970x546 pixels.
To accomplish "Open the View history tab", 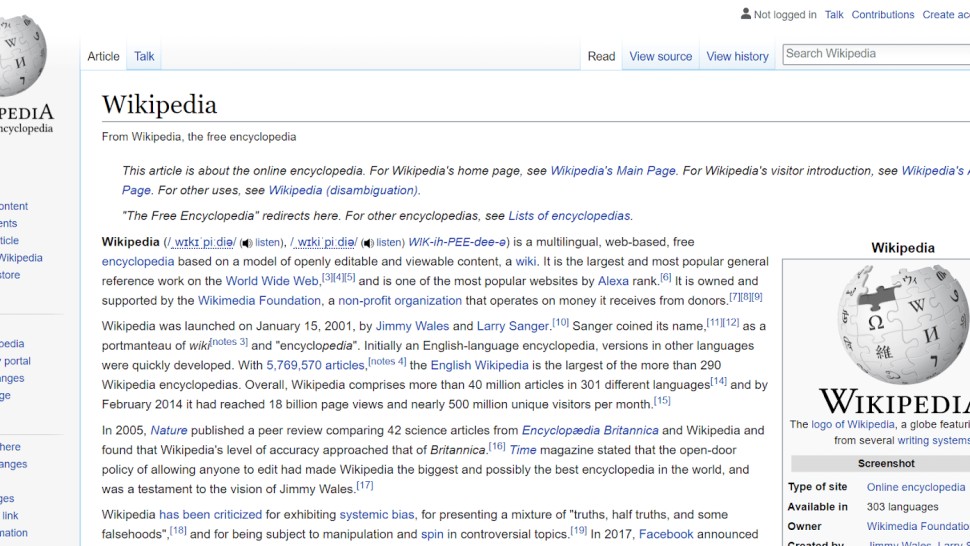I will pos(737,56).
